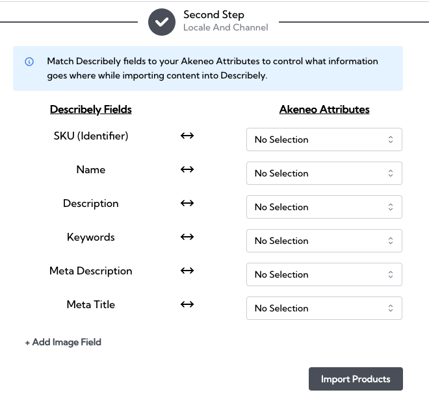
Task: Click the Import Products button
Action: point(356,379)
